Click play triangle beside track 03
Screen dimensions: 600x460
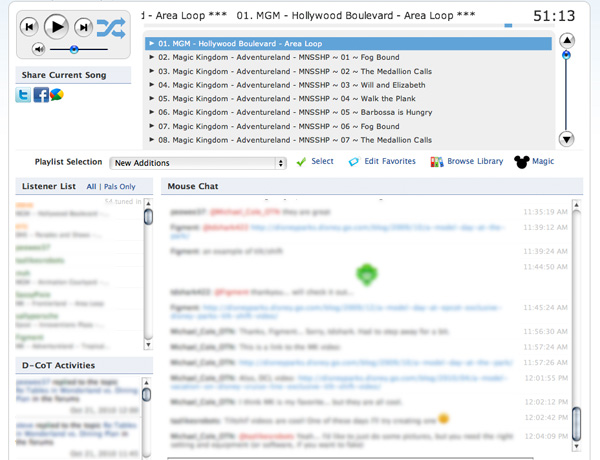(152, 71)
